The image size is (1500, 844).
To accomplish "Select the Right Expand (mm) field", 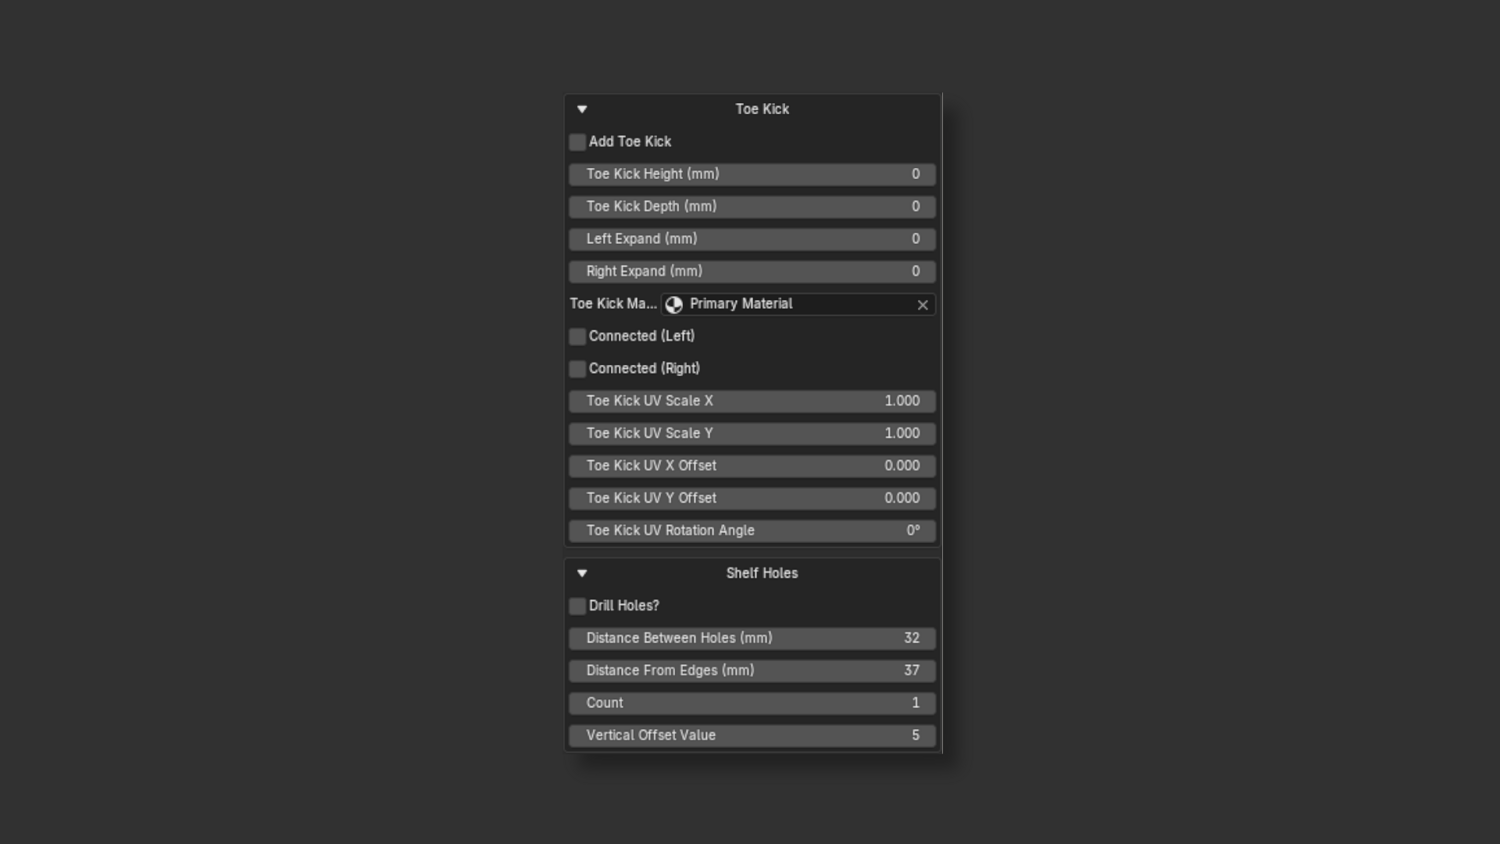I will (x=752, y=271).
